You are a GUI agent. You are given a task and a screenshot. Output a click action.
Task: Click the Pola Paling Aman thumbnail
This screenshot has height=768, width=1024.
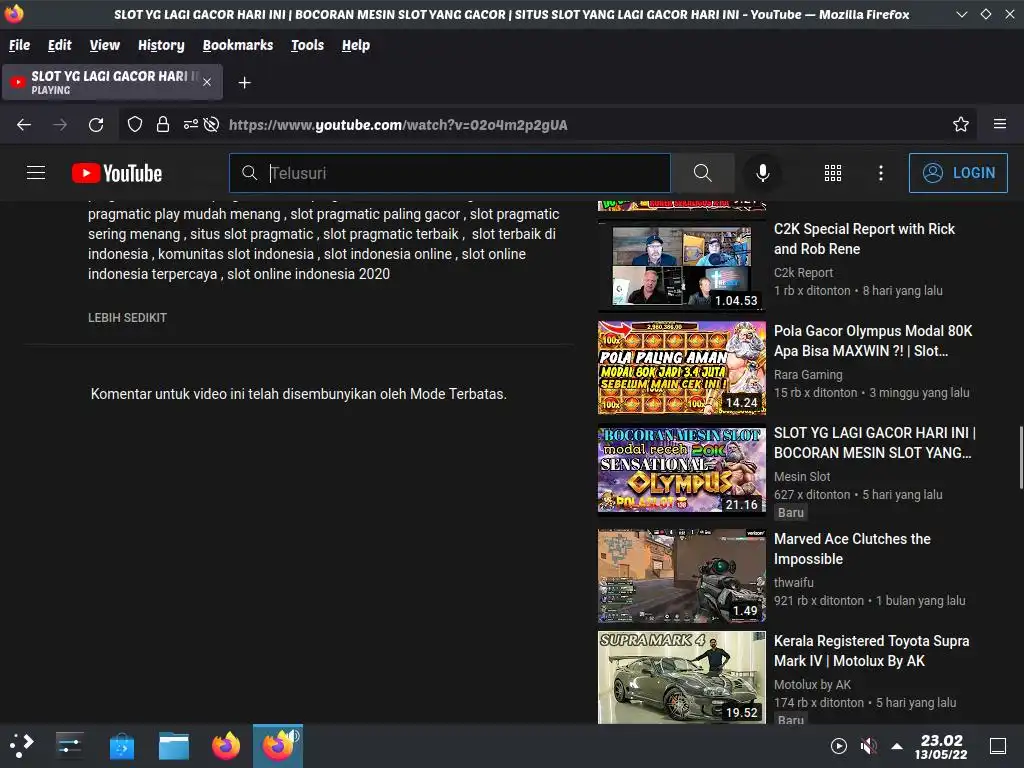[x=682, y=368]
